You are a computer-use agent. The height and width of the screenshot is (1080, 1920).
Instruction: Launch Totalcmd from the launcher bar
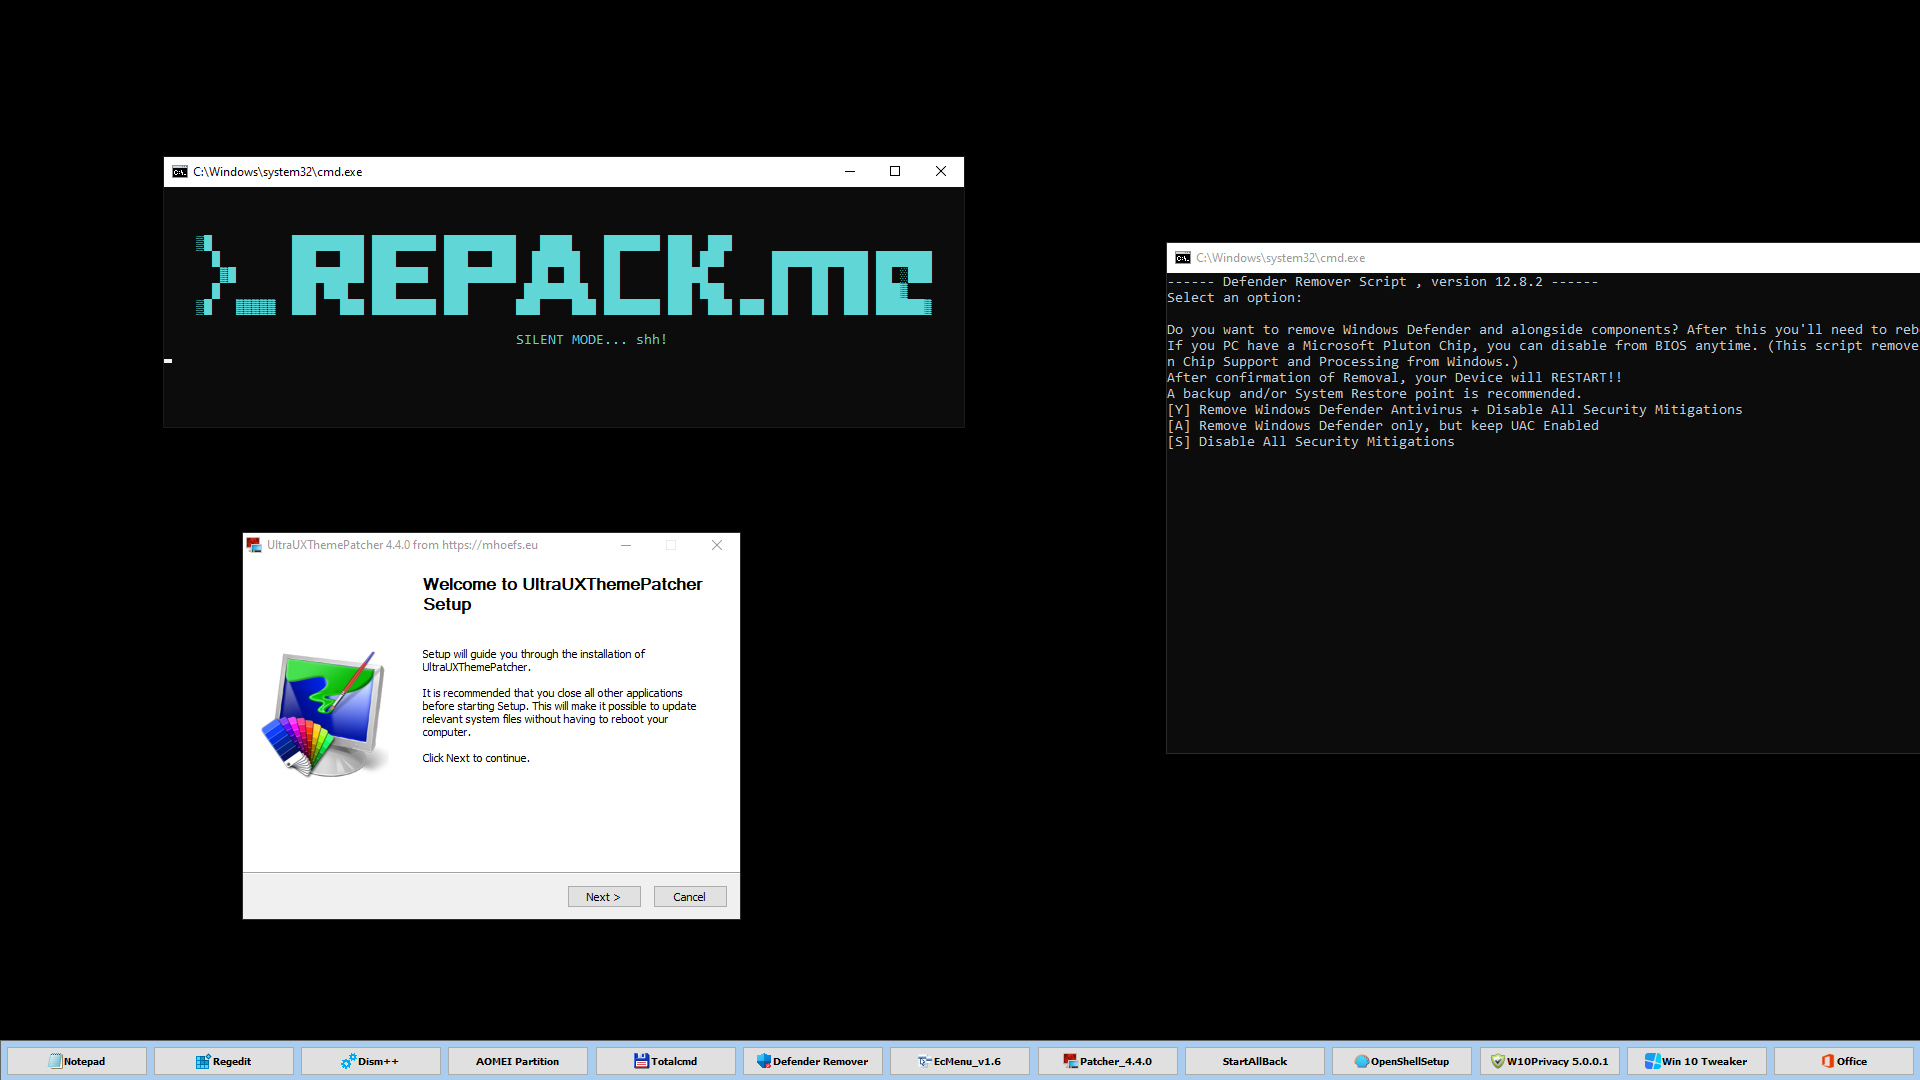[666, 1061]
